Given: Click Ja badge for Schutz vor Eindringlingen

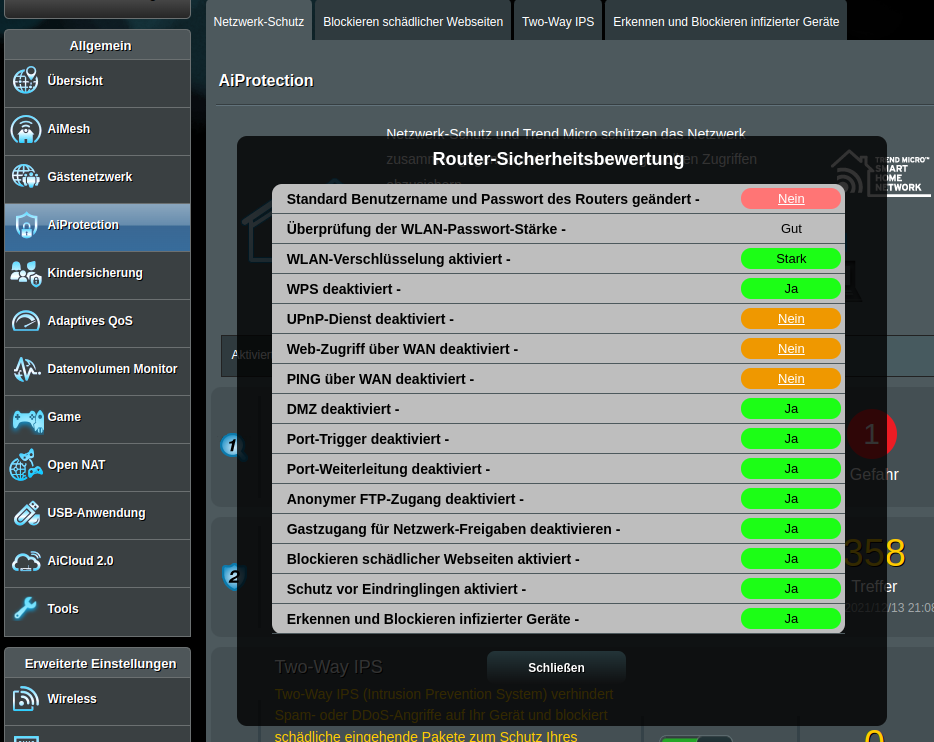Looking at the screenshot, I should pyautogui.click(x=791, y=588).
